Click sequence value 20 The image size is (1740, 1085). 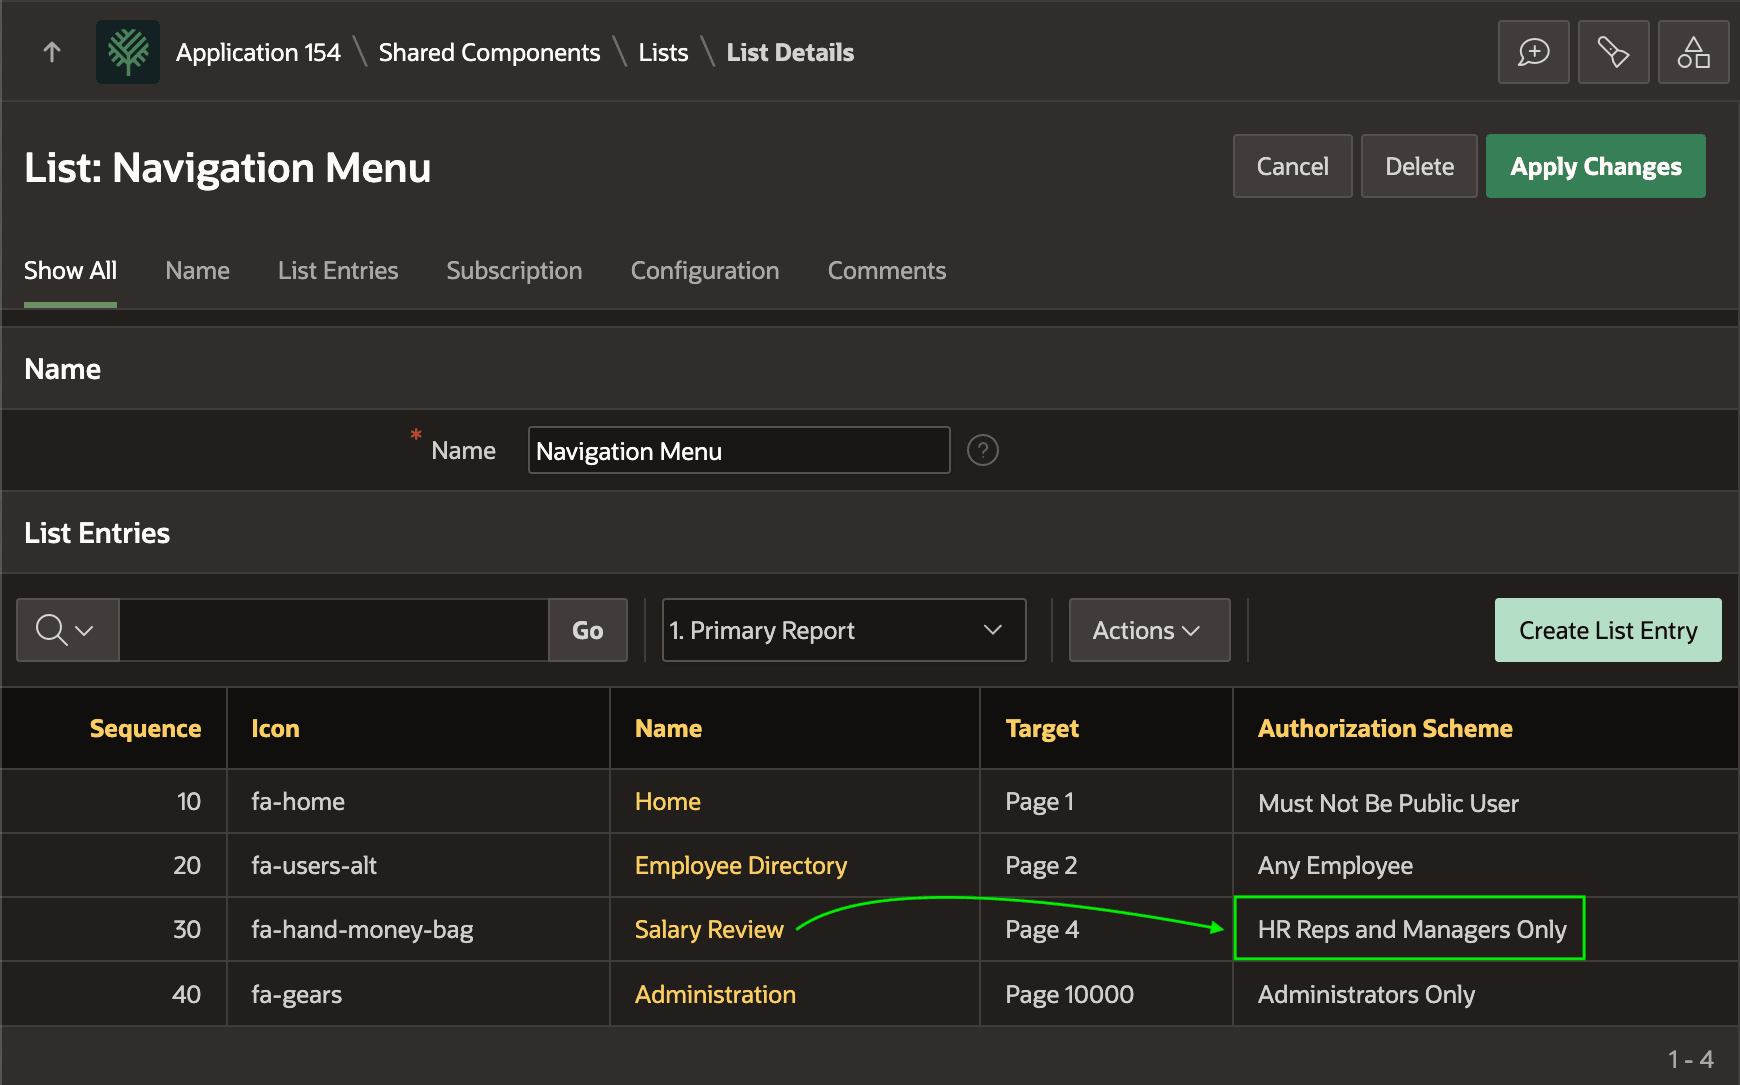point(187,865)
